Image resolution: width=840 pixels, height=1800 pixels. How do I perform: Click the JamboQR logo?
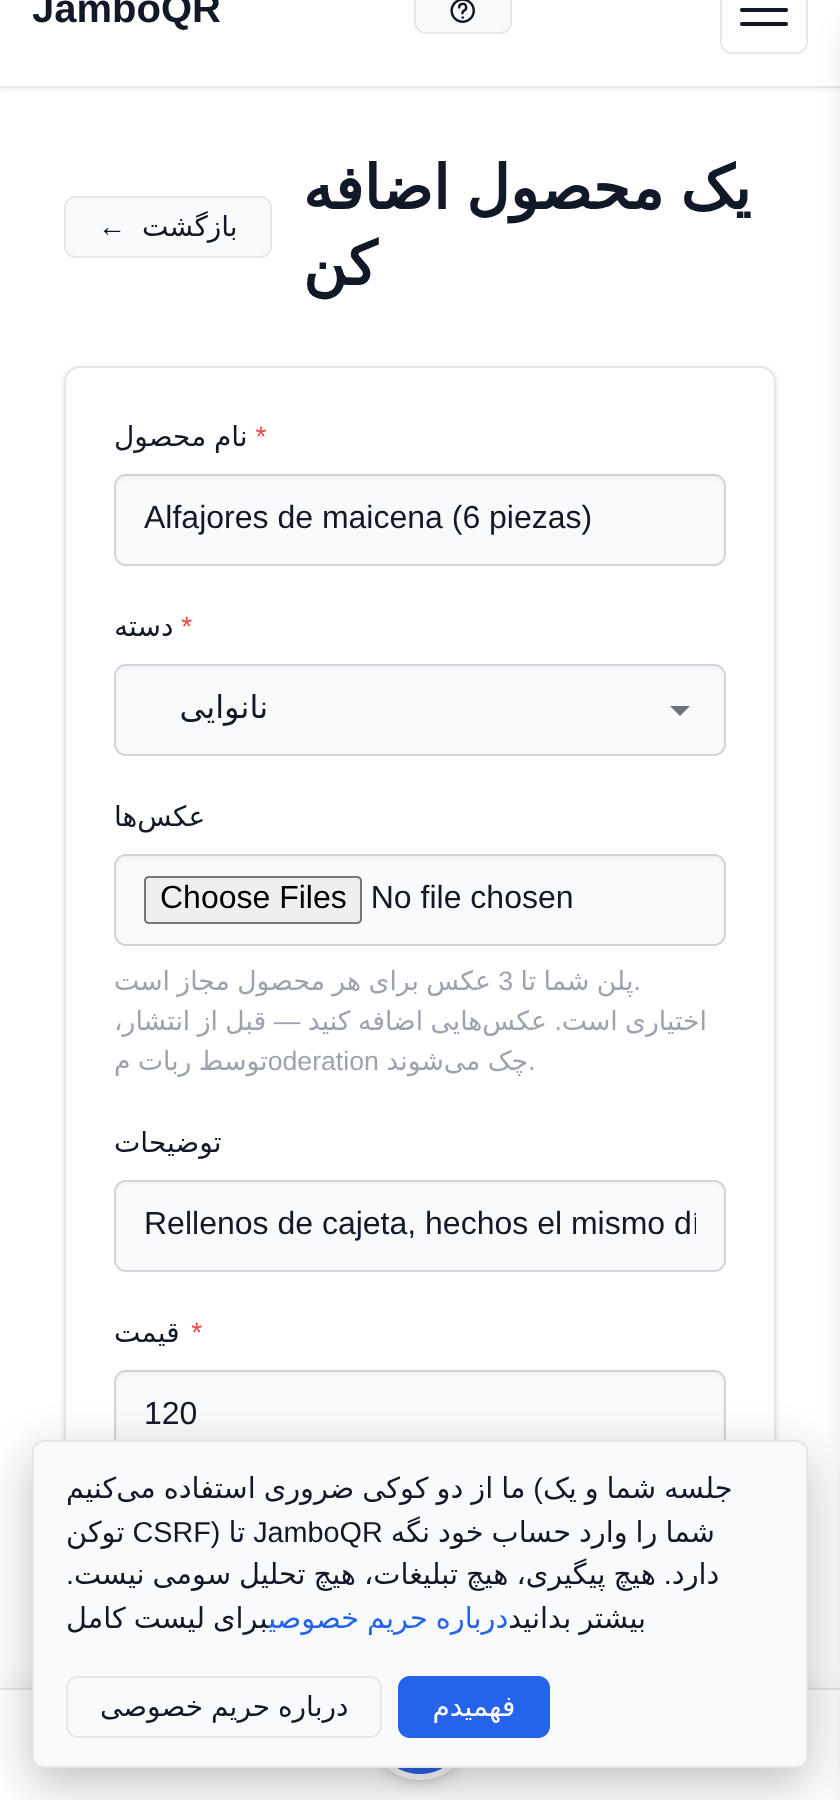pos(126,12)
